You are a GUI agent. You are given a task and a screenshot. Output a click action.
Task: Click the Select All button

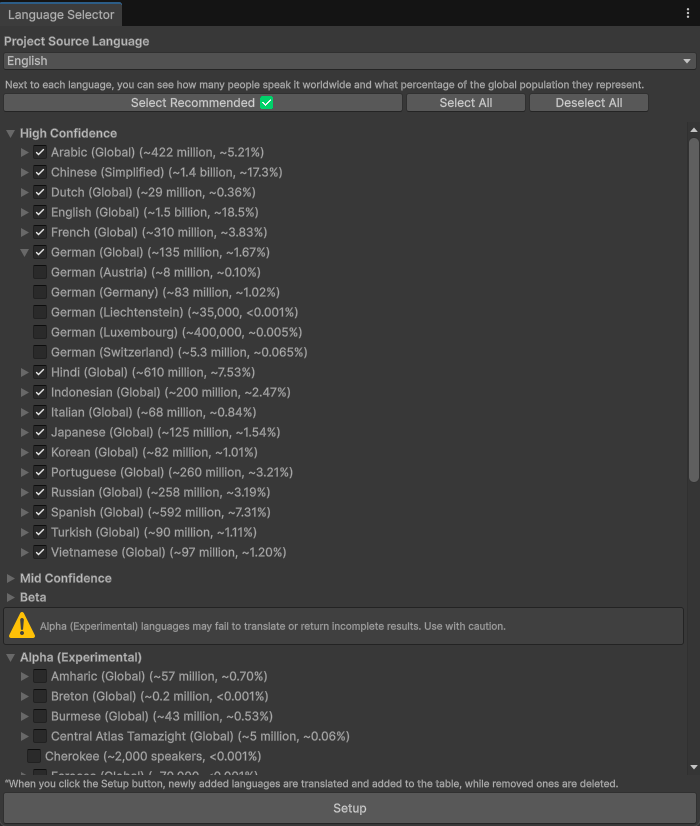pyautogui.click(x=465, y=102)
